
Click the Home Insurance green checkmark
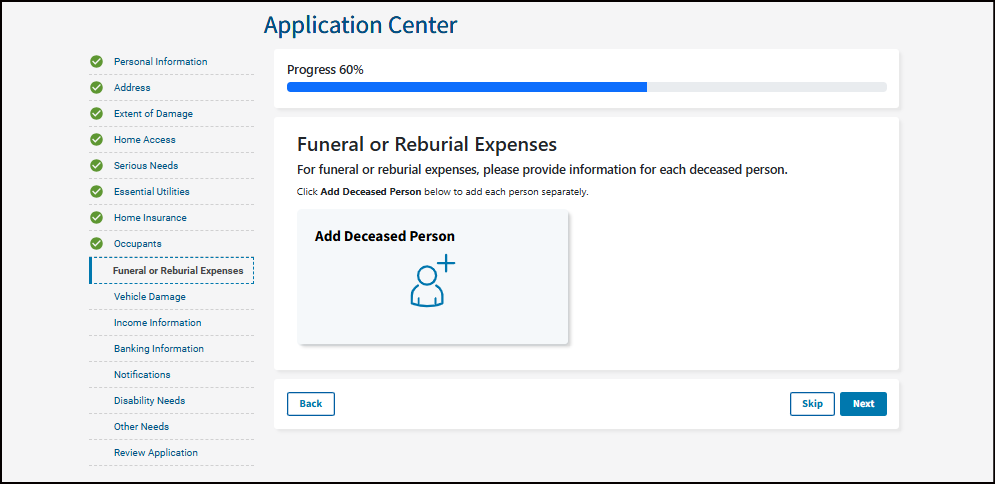click(97, 218)
